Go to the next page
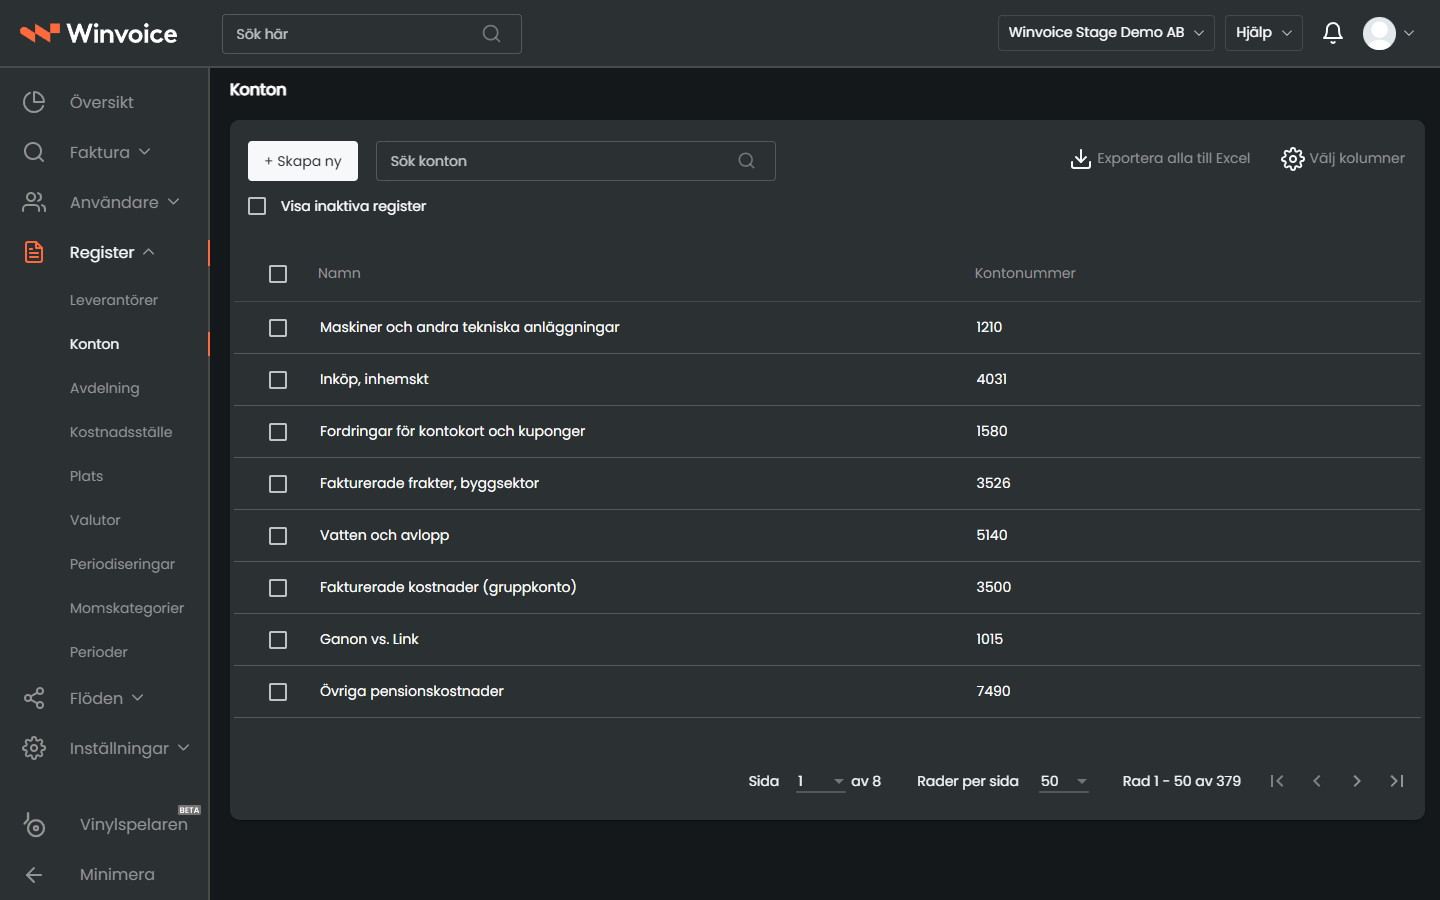 (x=1357, y=781)
